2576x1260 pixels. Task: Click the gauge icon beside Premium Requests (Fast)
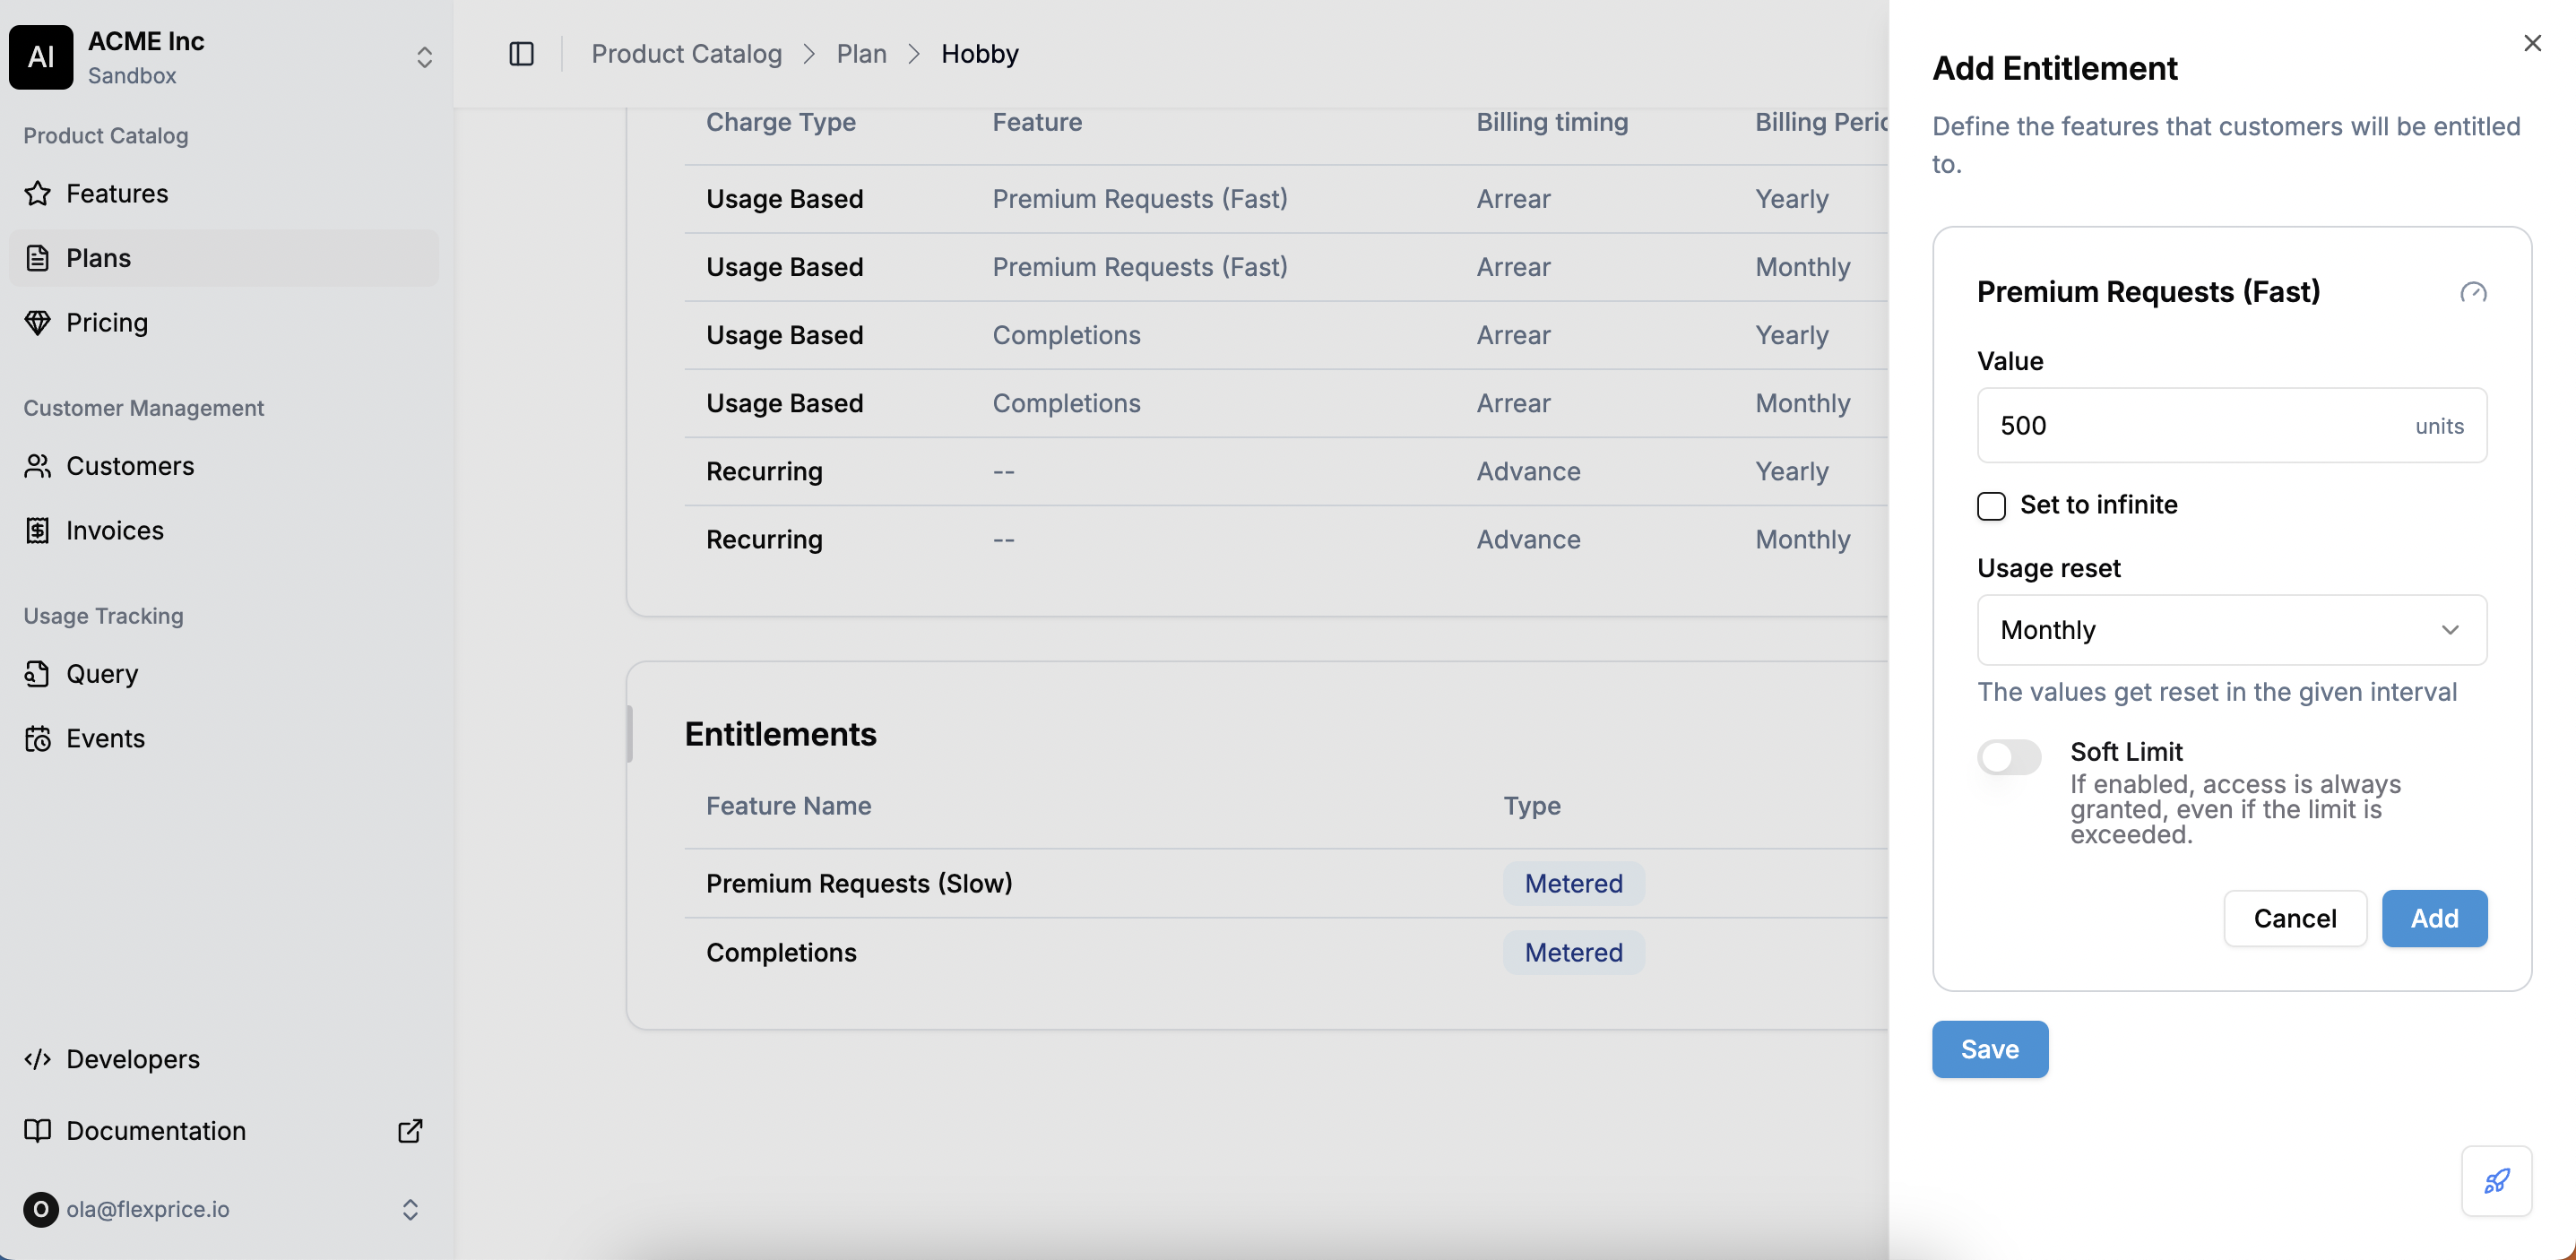2473,292
